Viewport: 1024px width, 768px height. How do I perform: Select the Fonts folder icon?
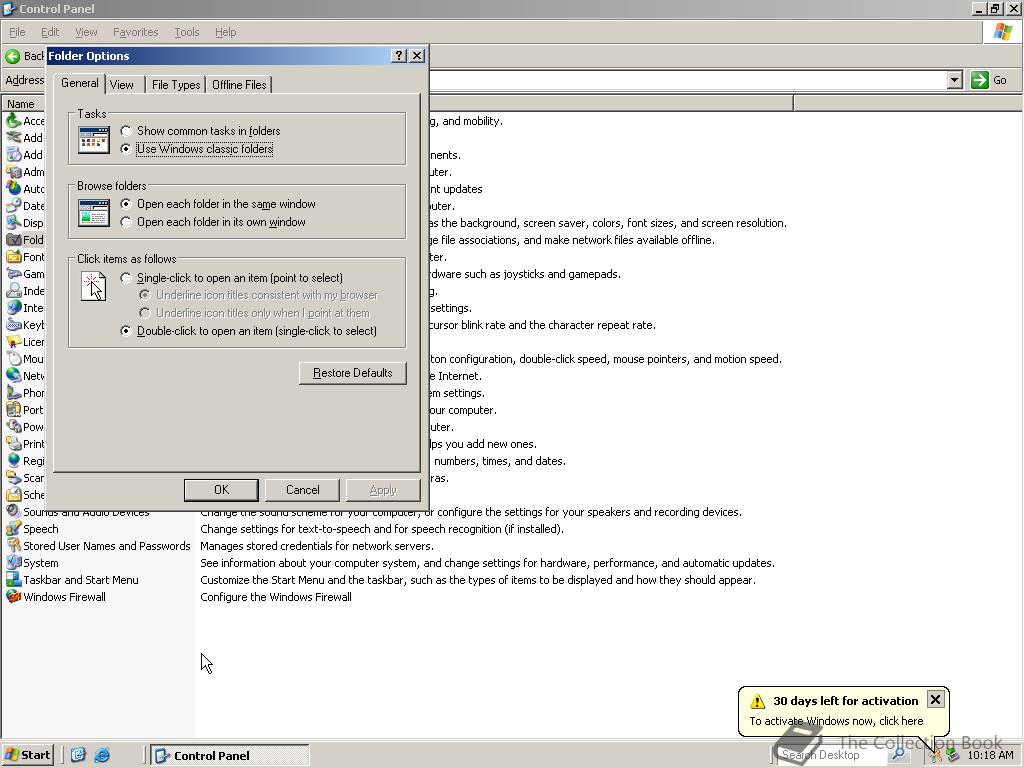tap(14, 257)
